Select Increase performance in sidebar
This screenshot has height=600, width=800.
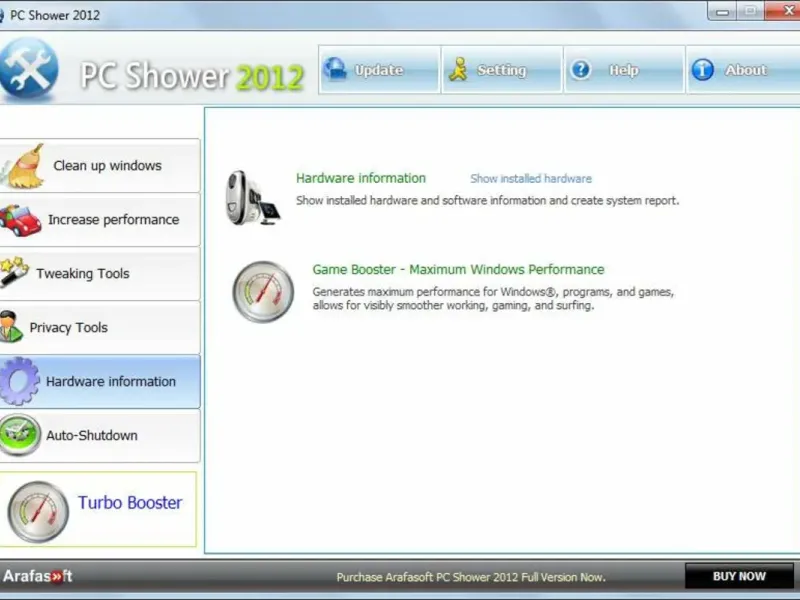click(x=100, y=220)
